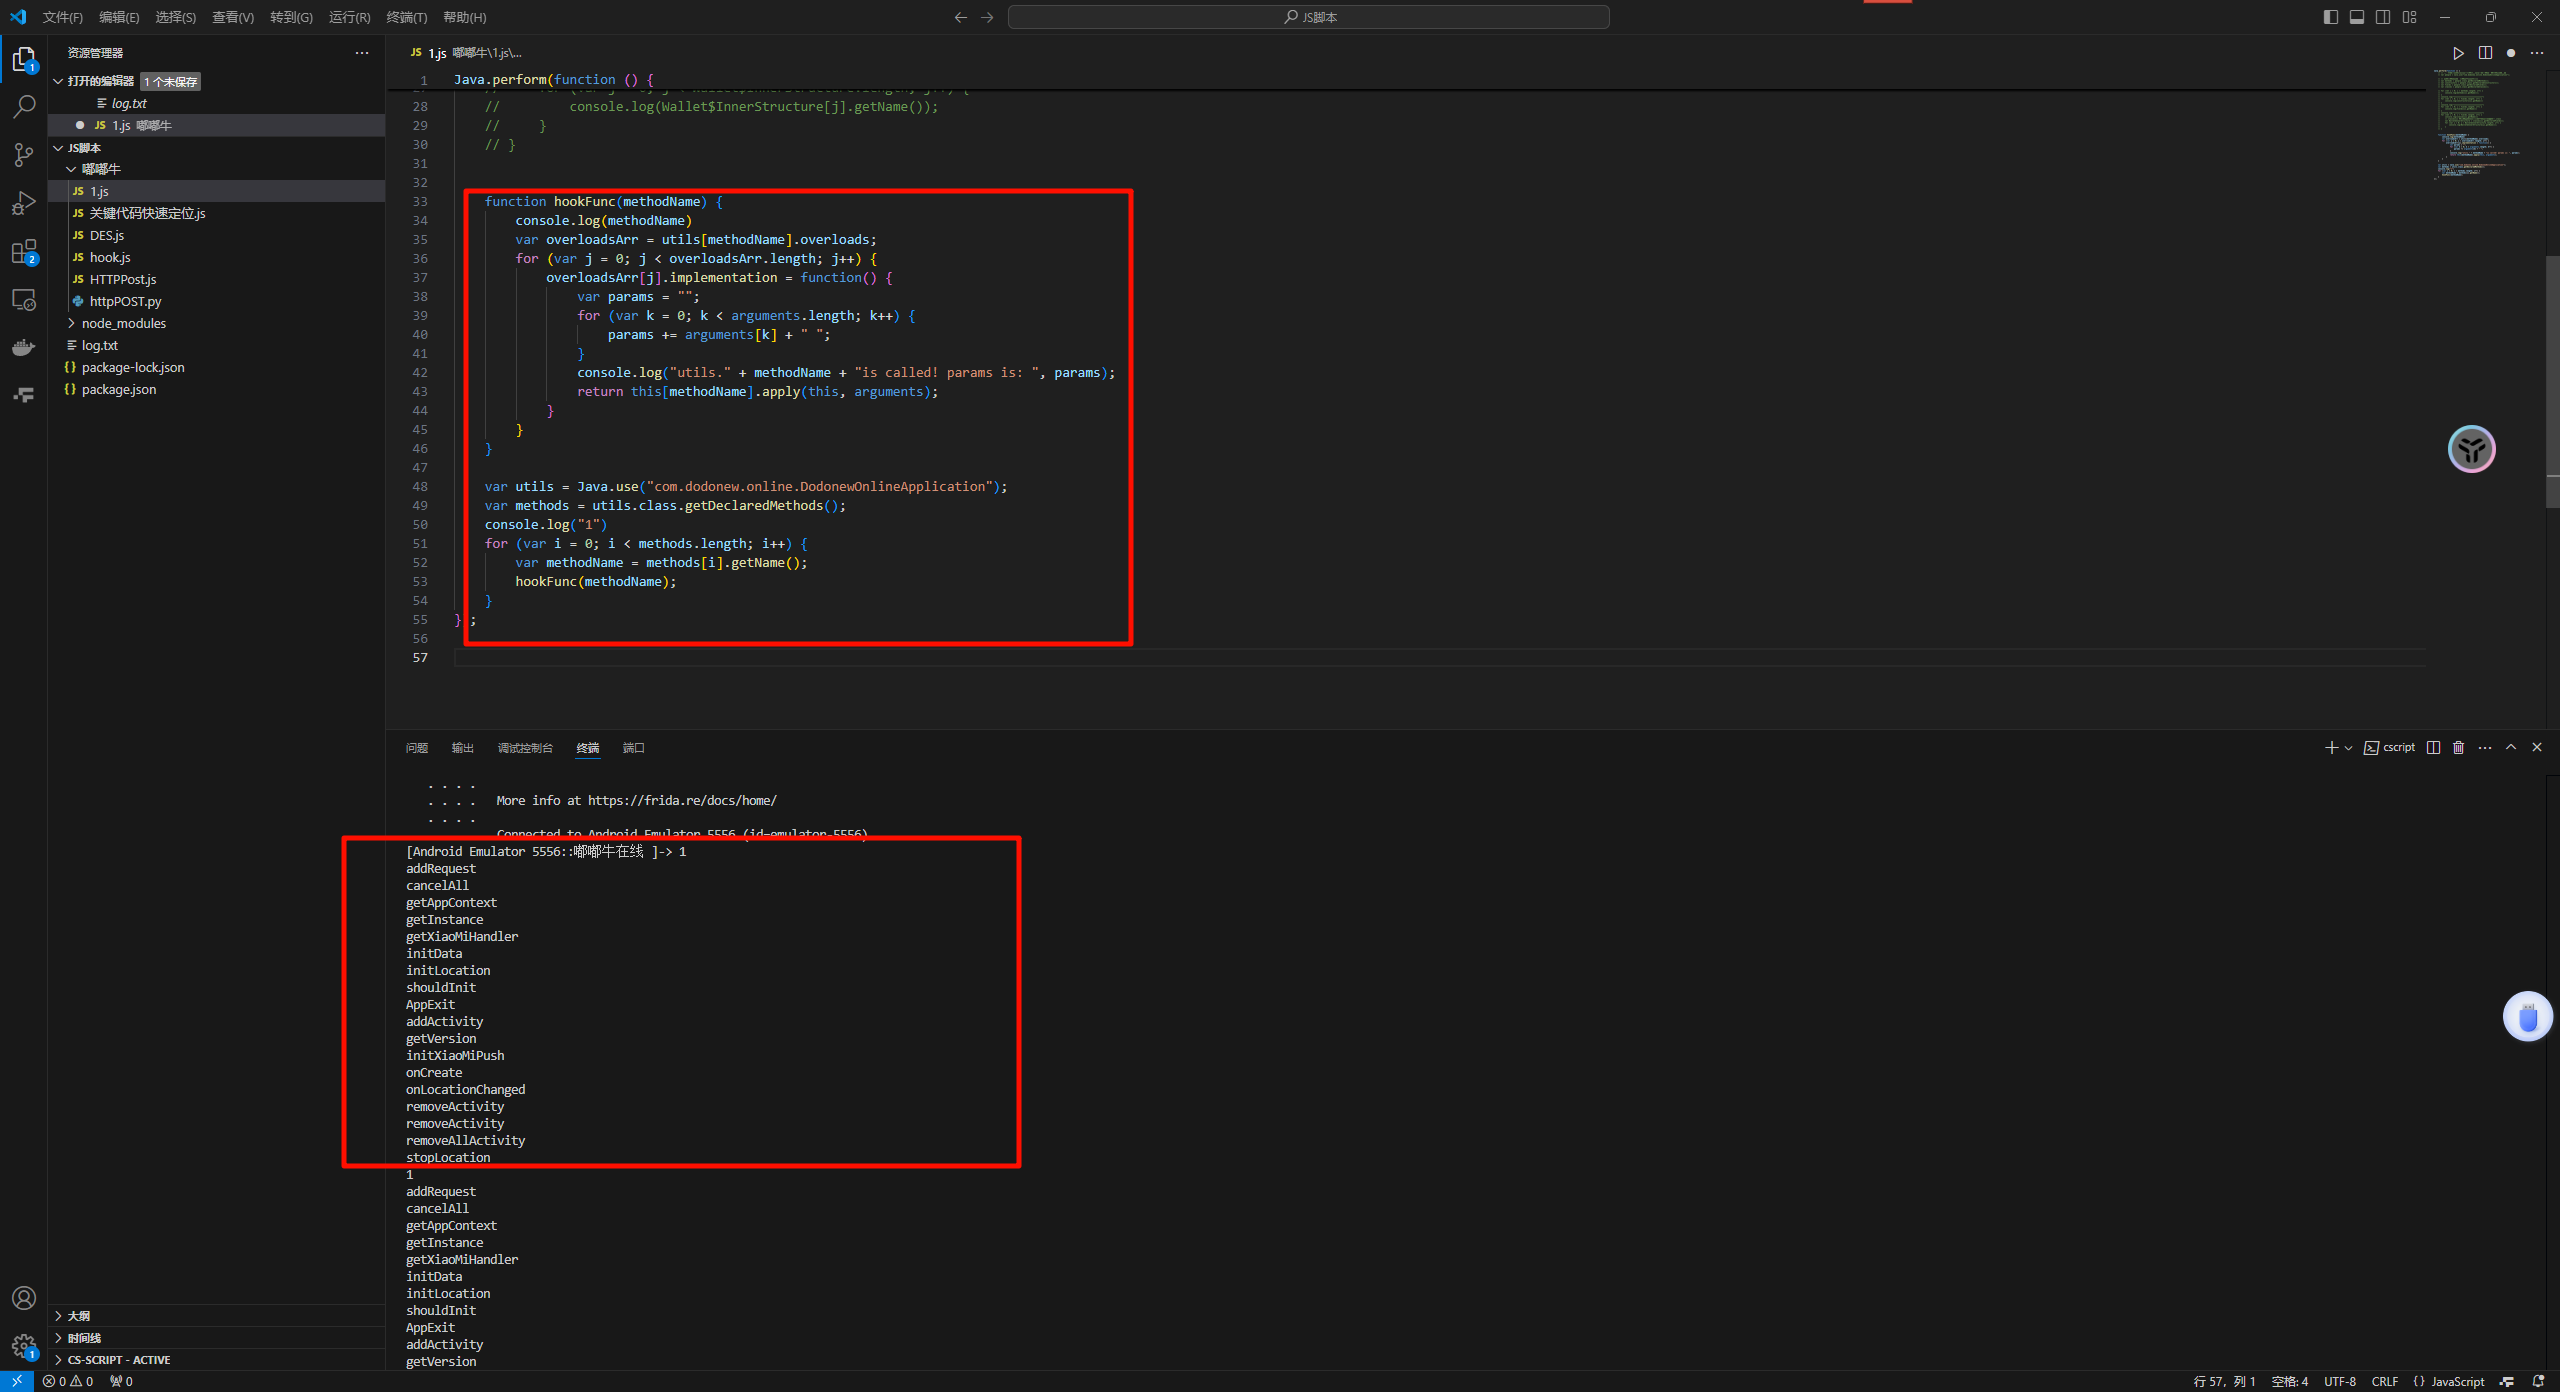Open the Search view in activity bar
This screenshot has height=1392, width=2560.
pyautogui.click(x=24, y=106)
